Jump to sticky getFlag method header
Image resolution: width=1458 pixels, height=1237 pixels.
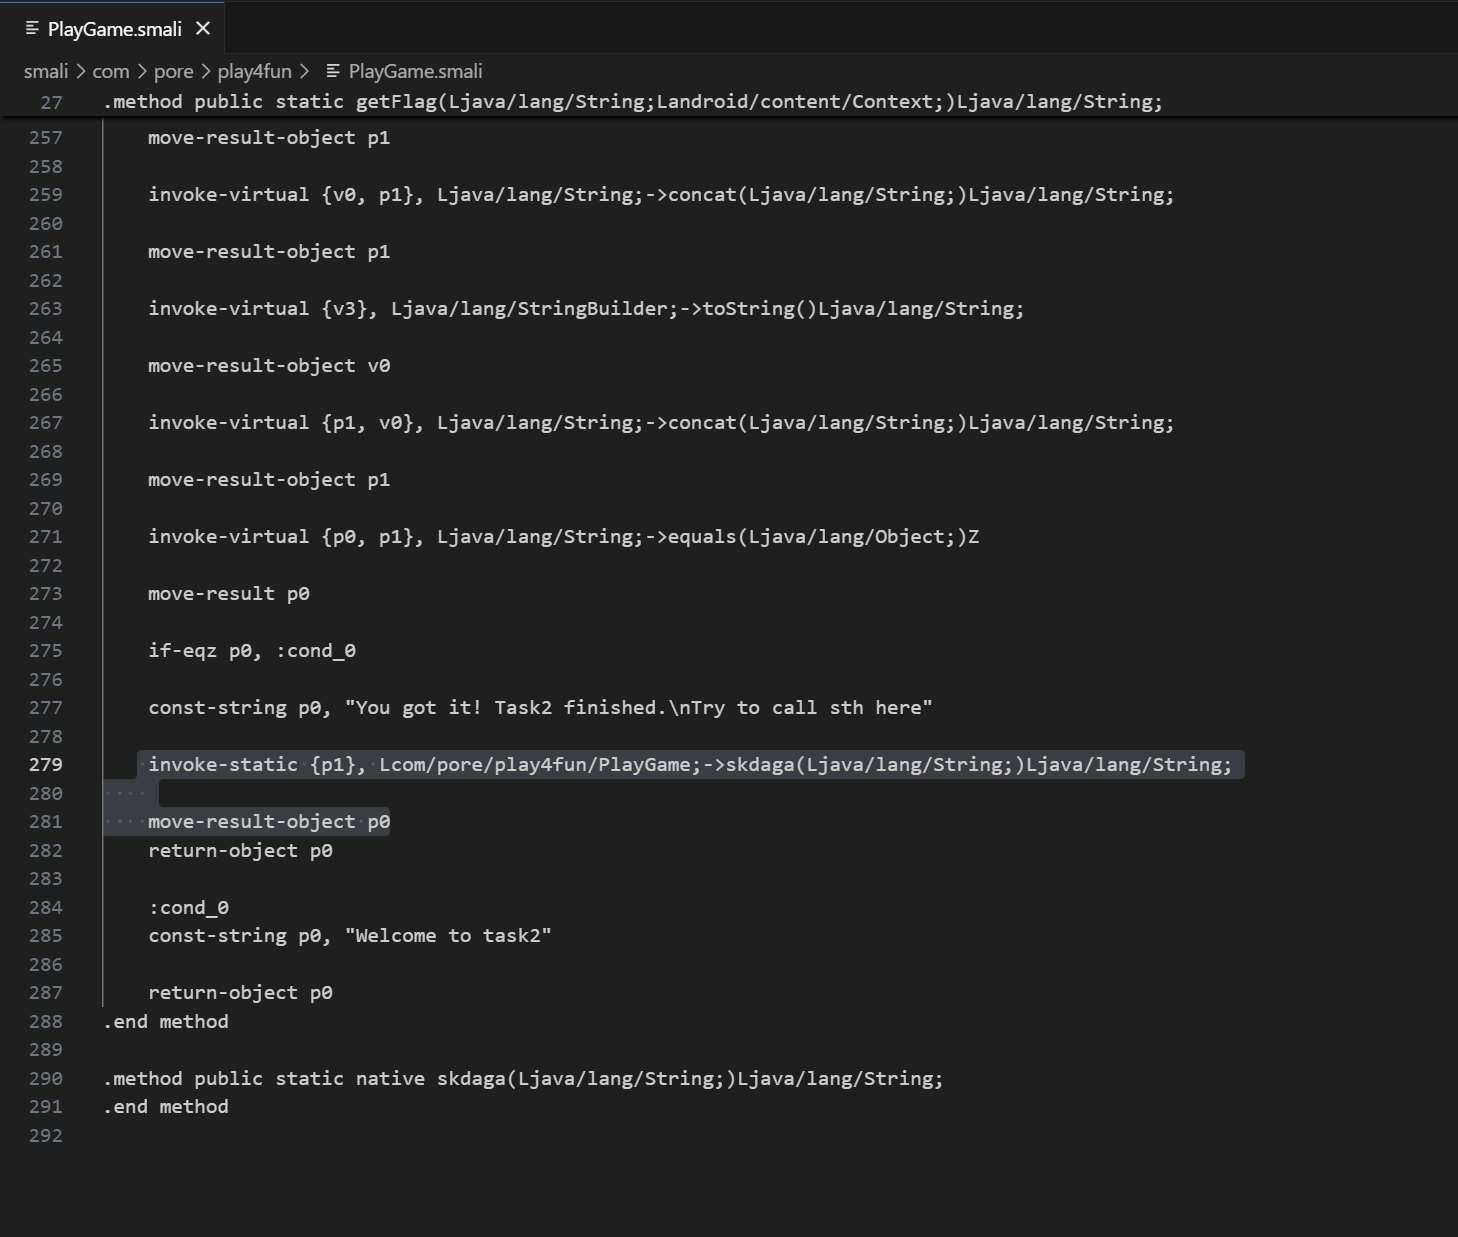click(x=632, y=102)
